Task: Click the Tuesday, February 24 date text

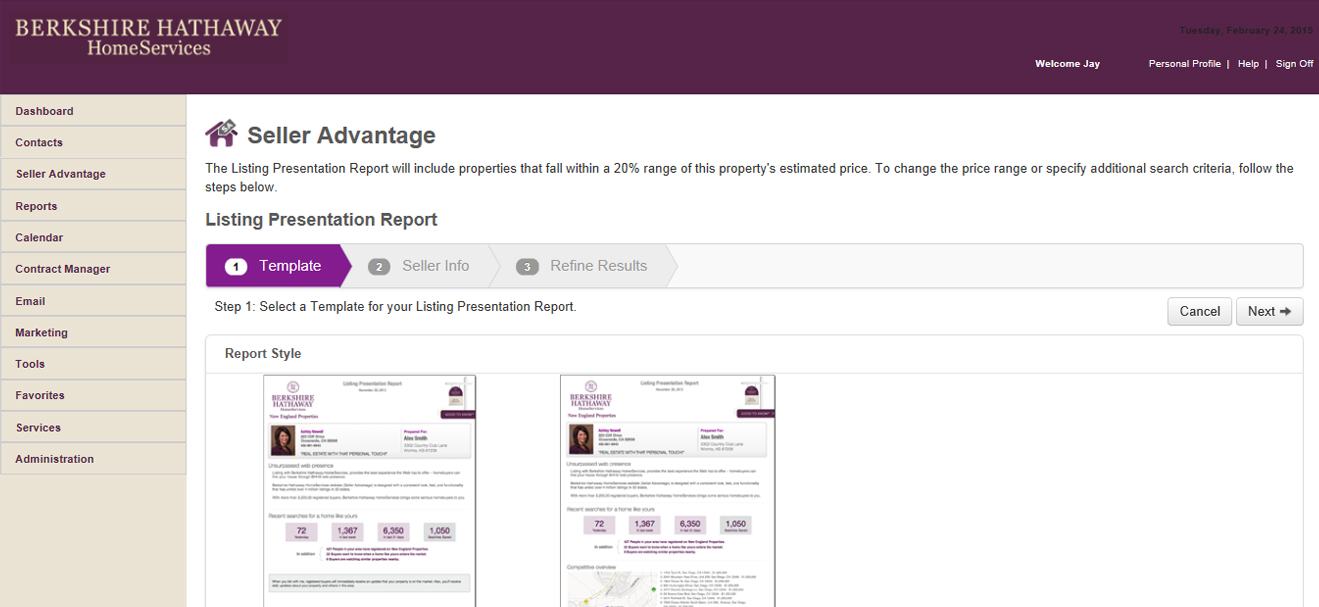Action: point(1247,30)
